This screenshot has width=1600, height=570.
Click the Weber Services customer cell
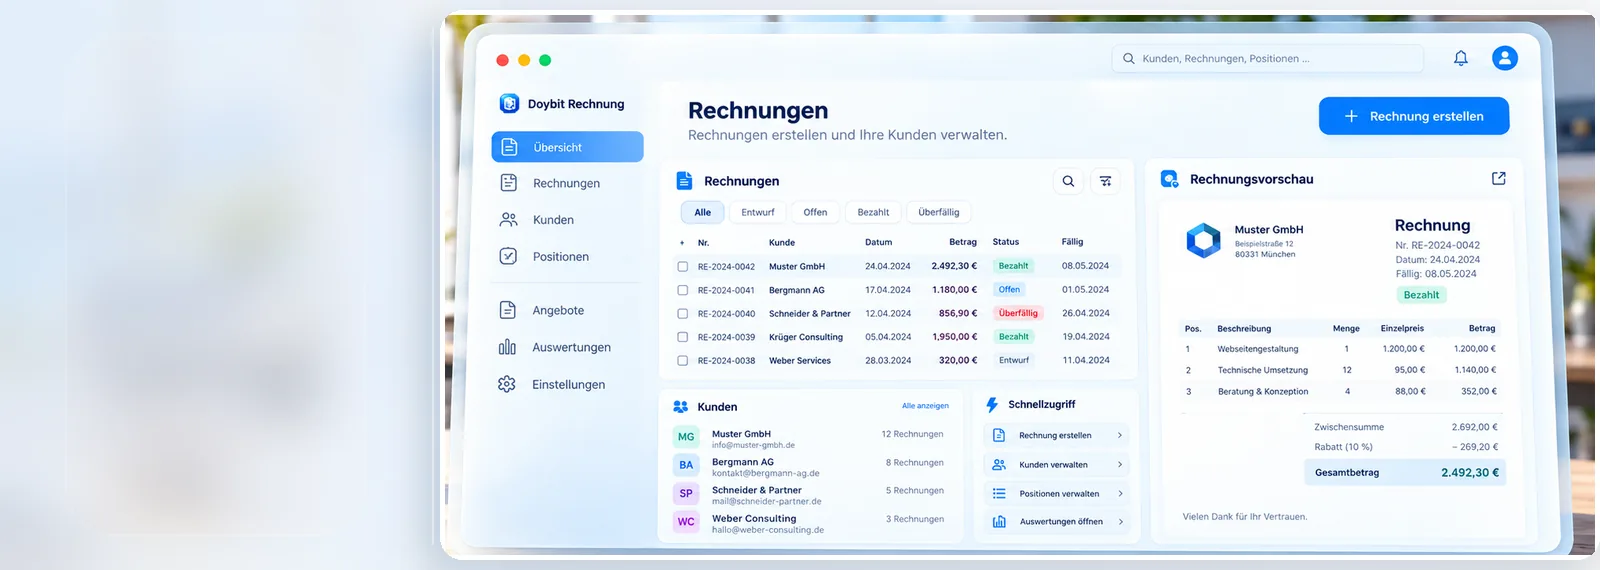(800, 361)
